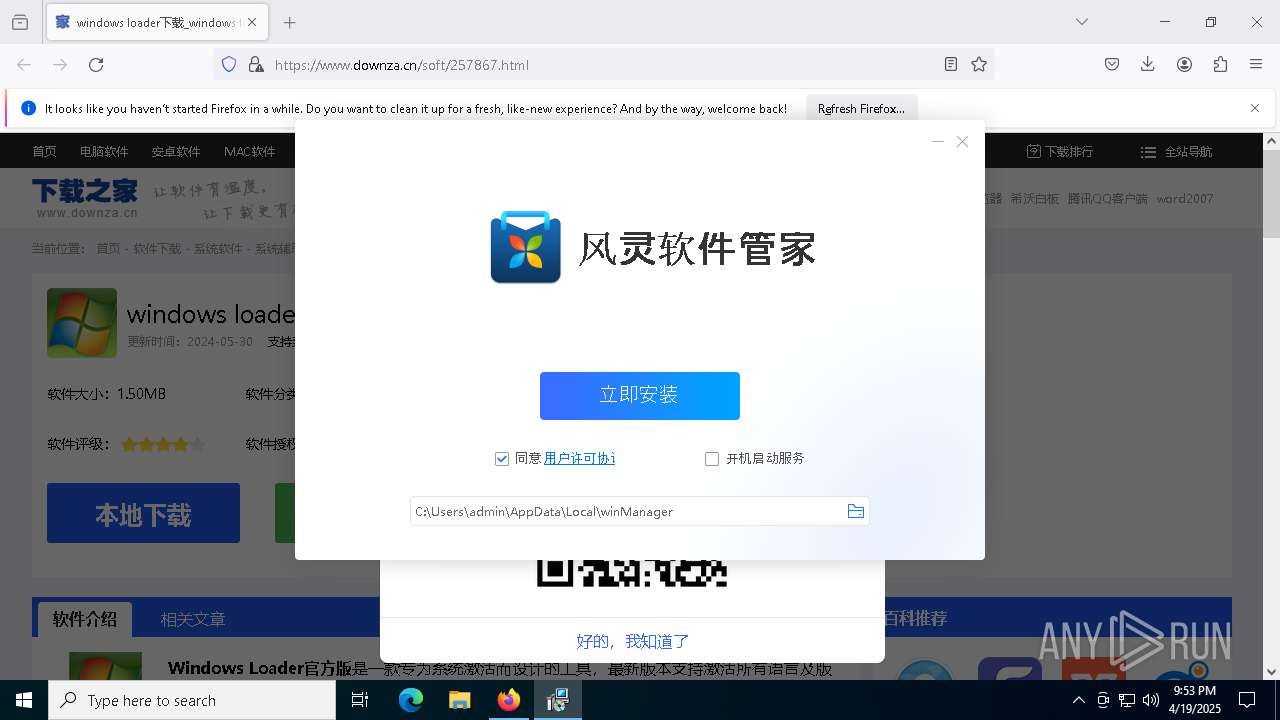The image size is (1280, 720).
Task: Enable the 开机启动服务 startup checkbox
Action: (x=712, y=459)
